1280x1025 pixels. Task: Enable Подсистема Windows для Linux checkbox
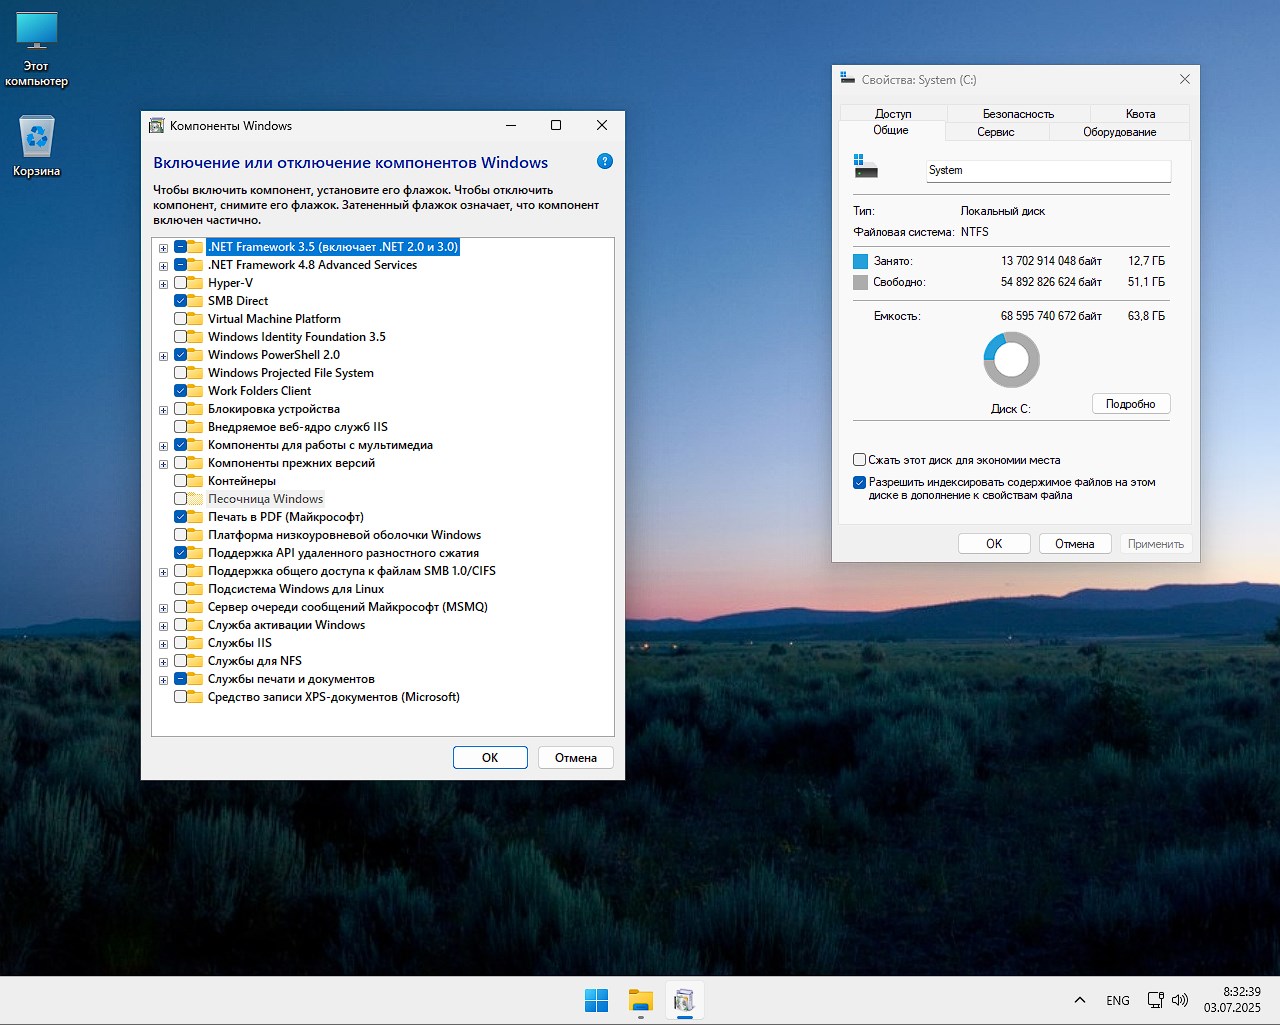pos(180,589)
